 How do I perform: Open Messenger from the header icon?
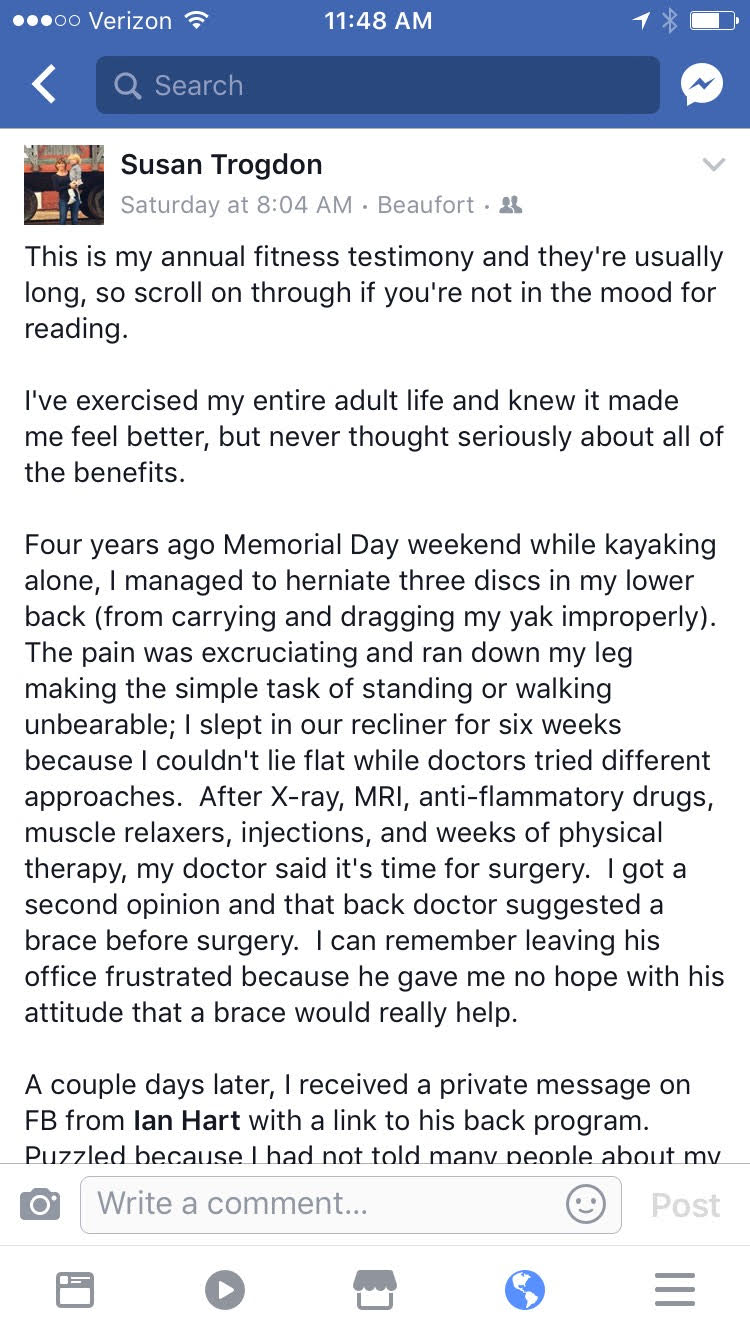click(x=702, y=85)
